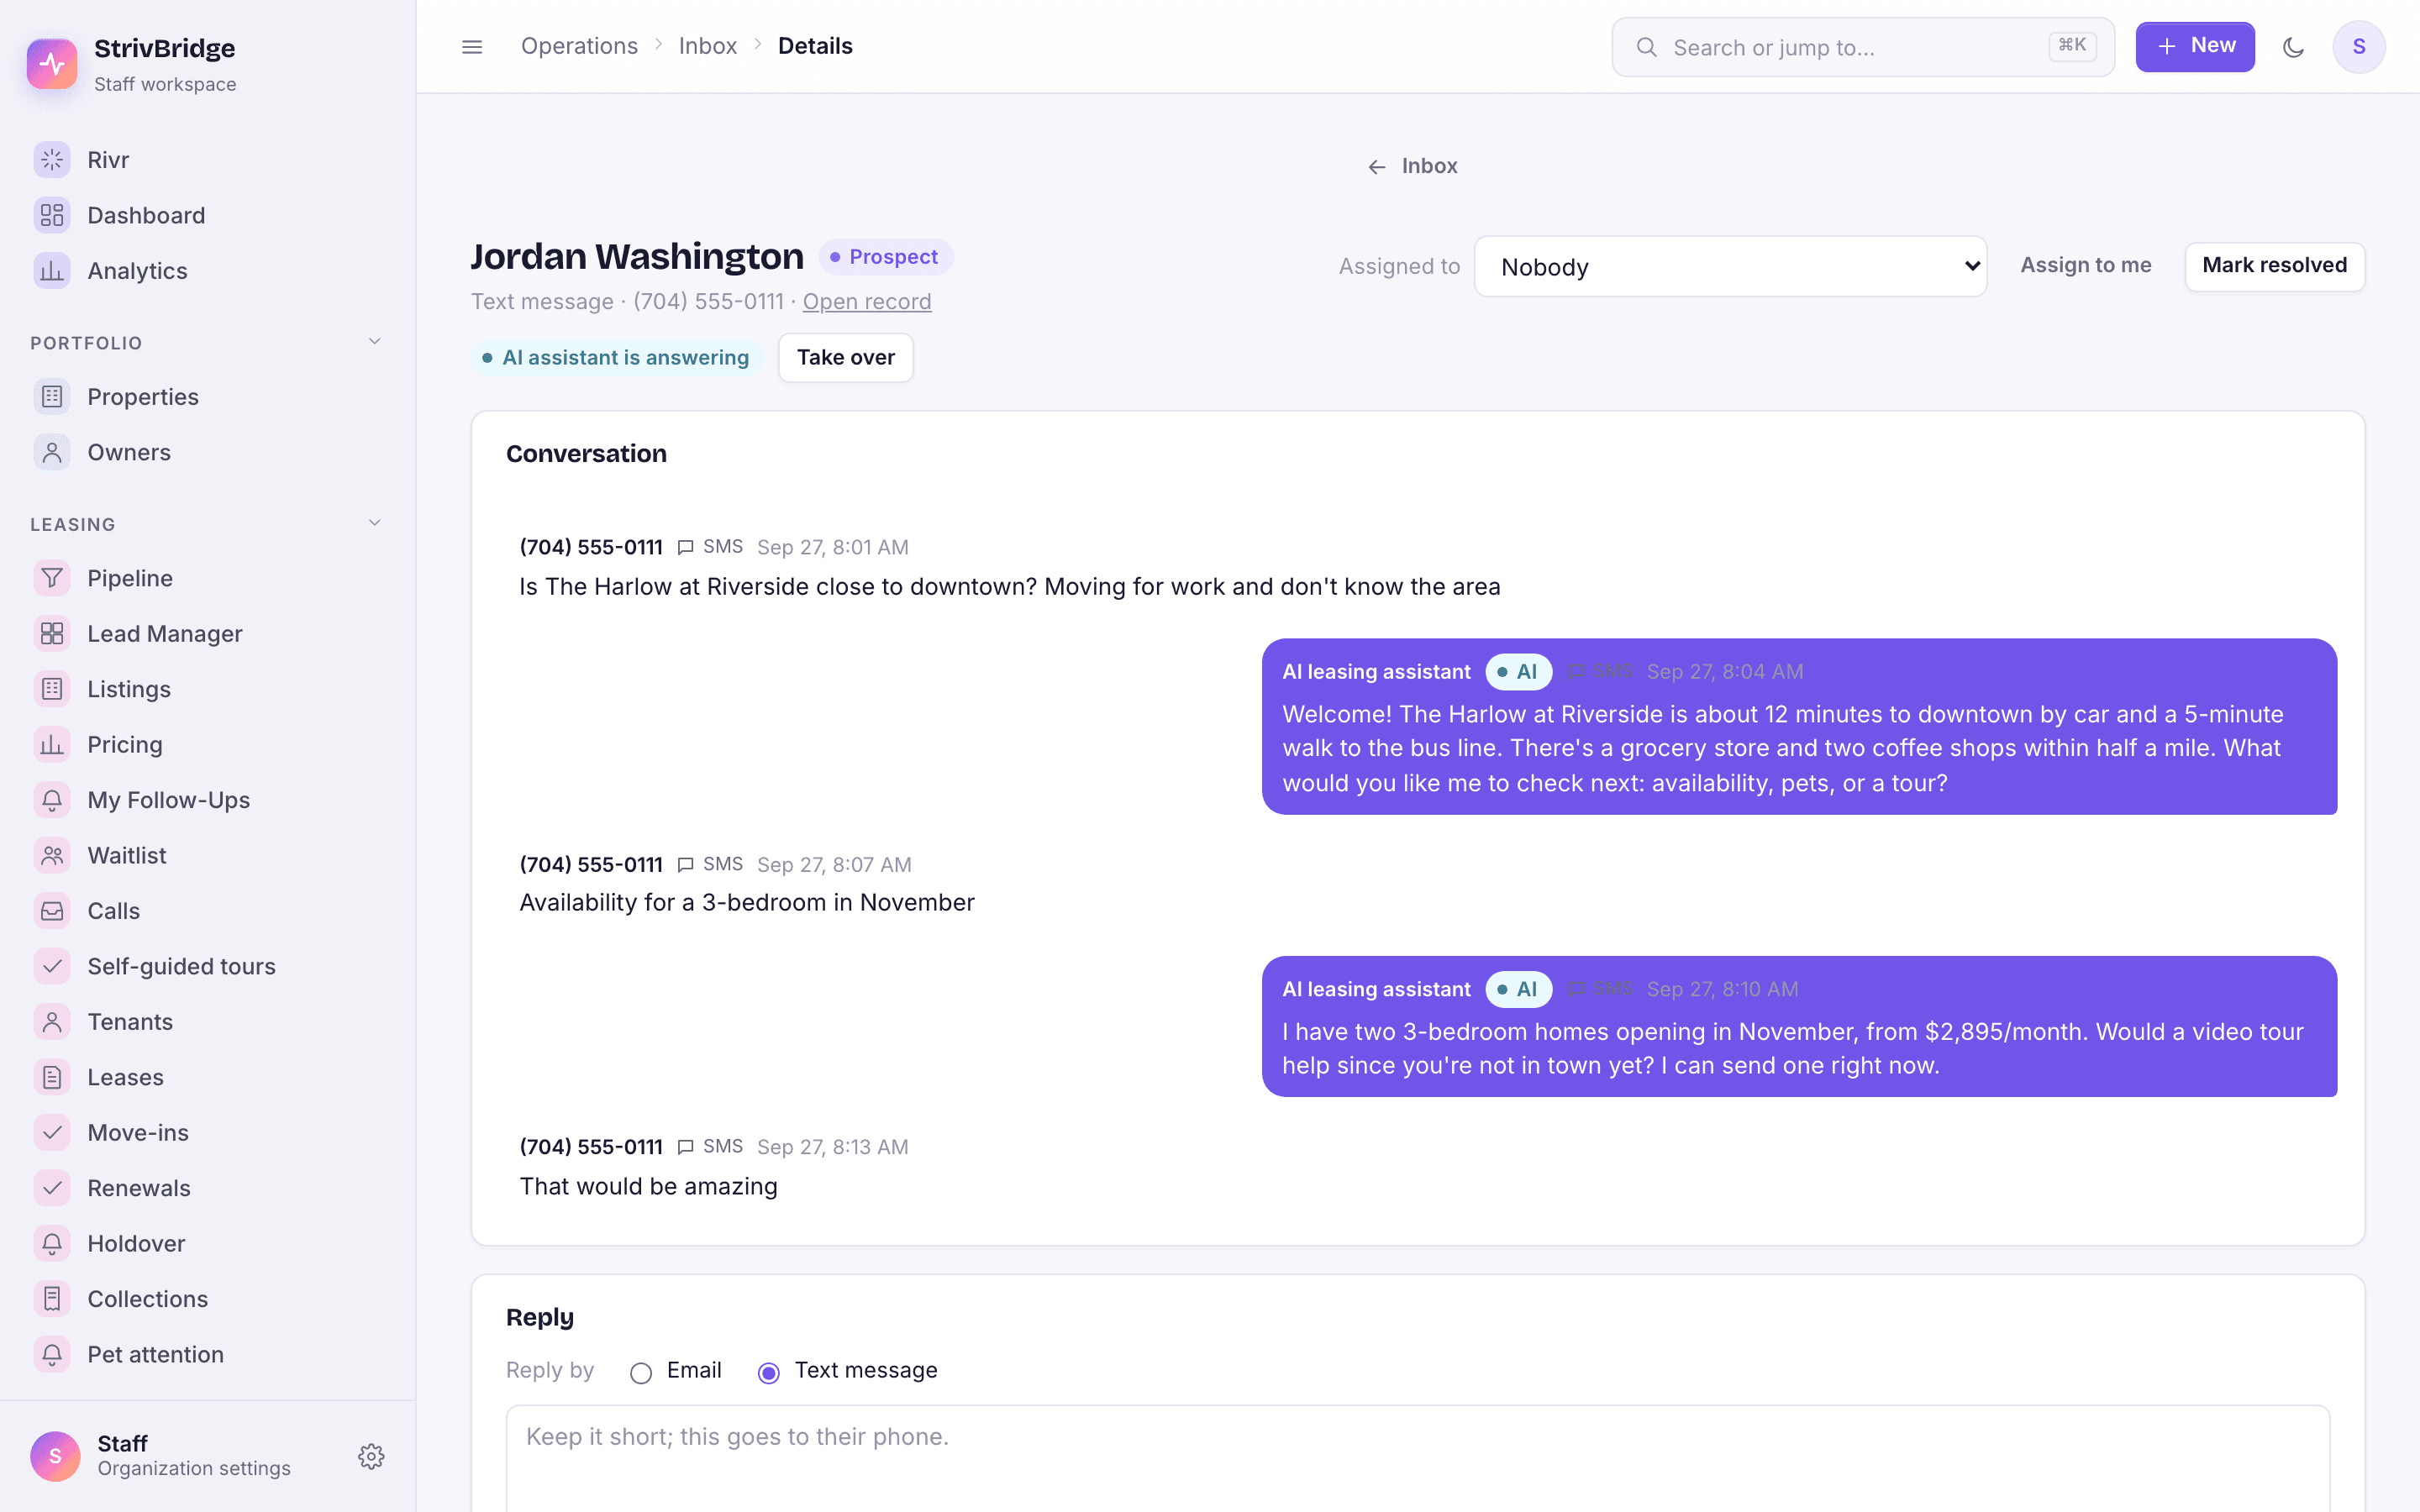The width and height of the screenshot is (2420, 1512).
Task: Select Text message reply radio button
Action: pyautogui.click(x=768, y=1372)
